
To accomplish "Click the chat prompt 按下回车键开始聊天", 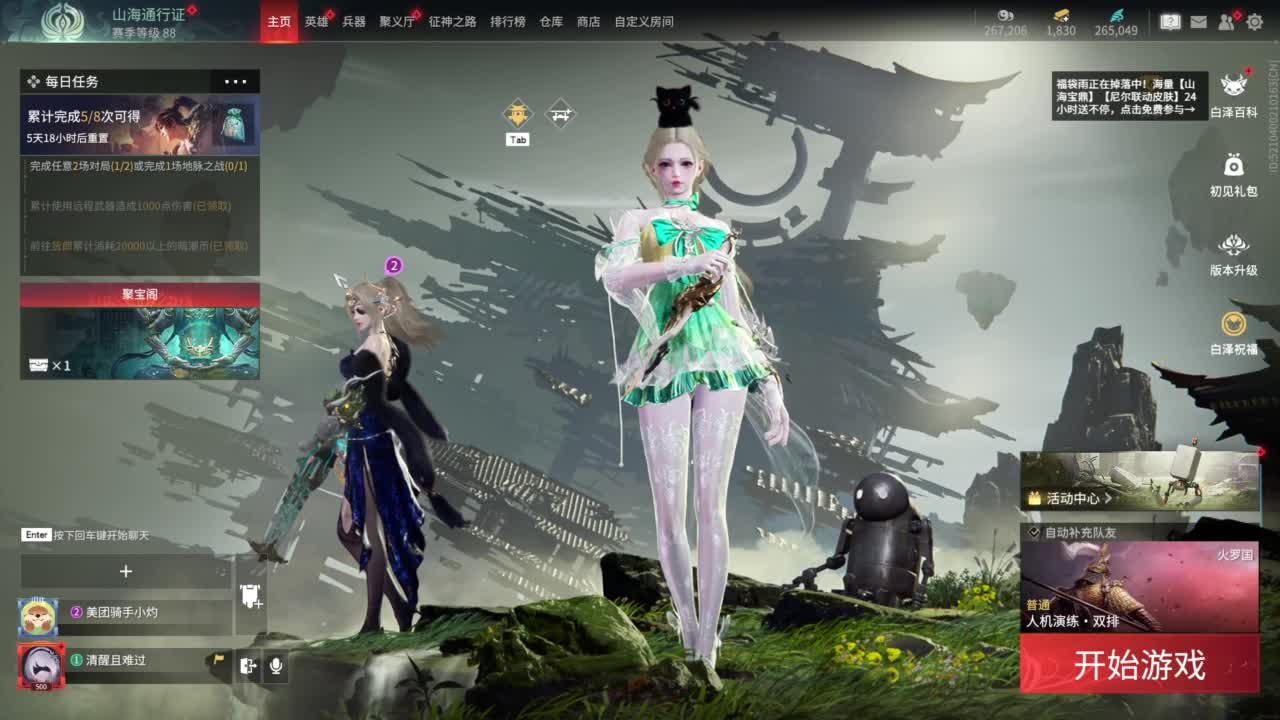I will (x=101, y=535).
